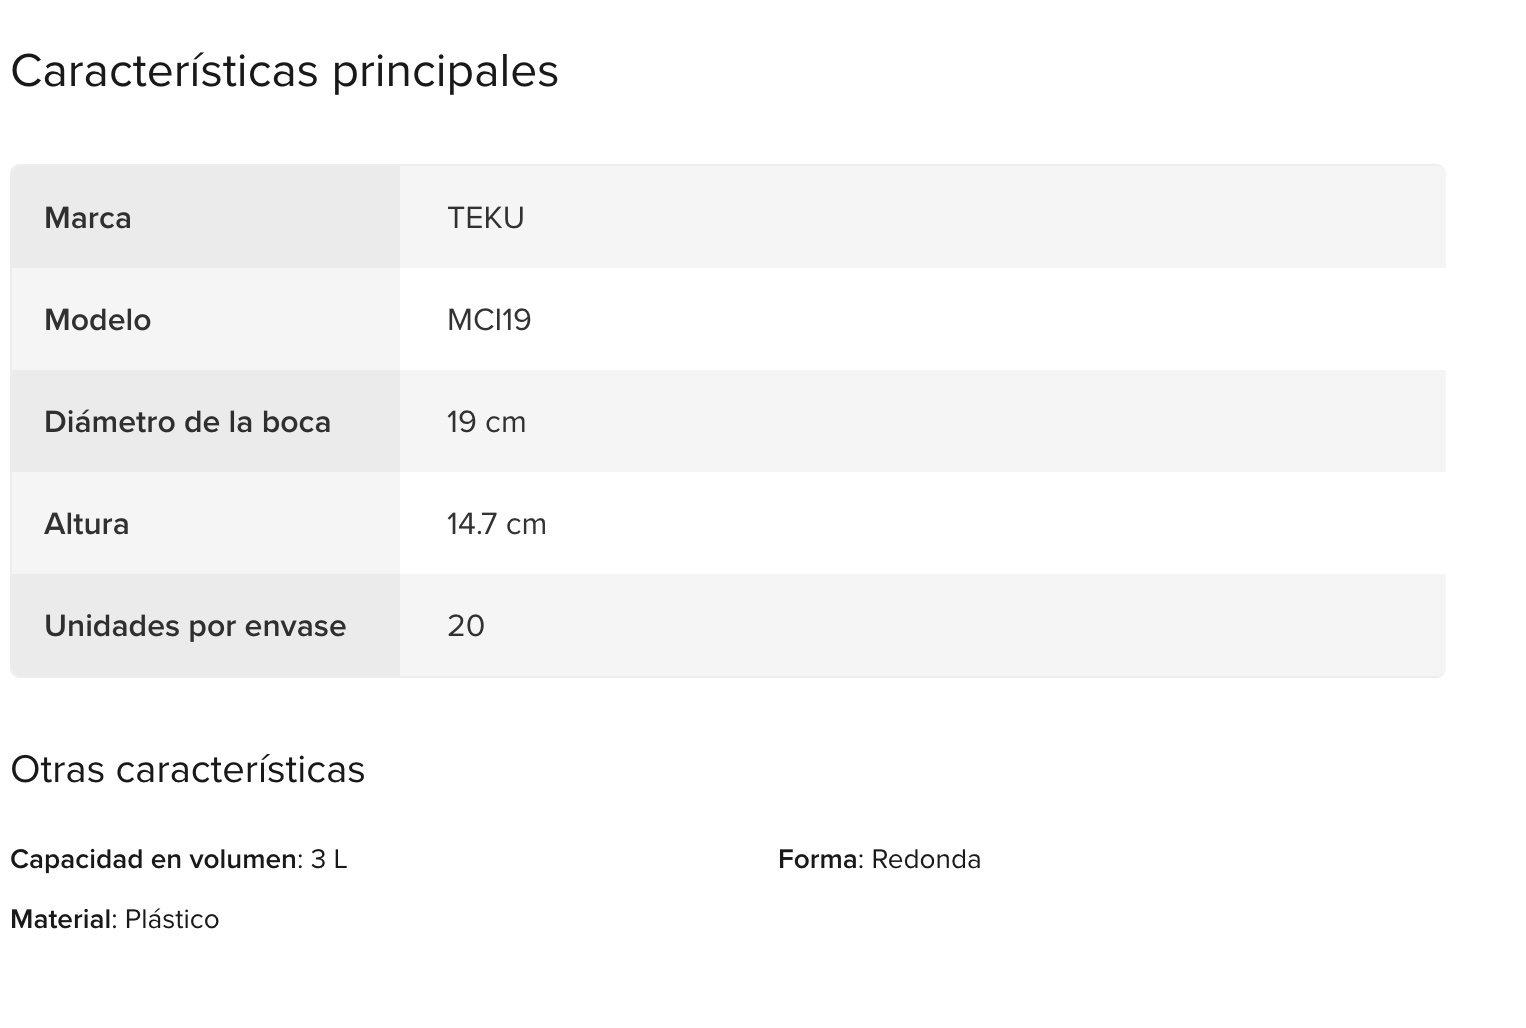Select the Redonda shape value

point(926,860)
